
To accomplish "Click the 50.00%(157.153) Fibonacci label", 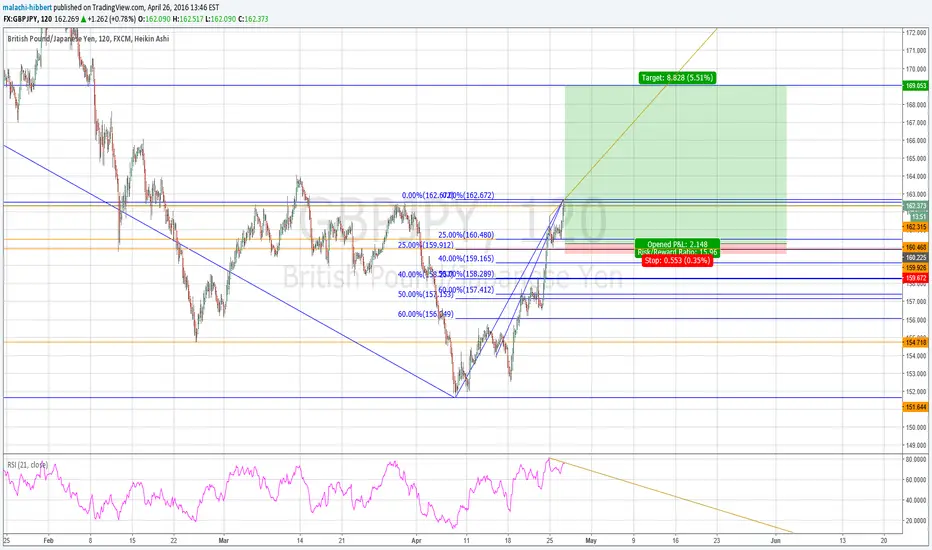I will click(426, 294).
